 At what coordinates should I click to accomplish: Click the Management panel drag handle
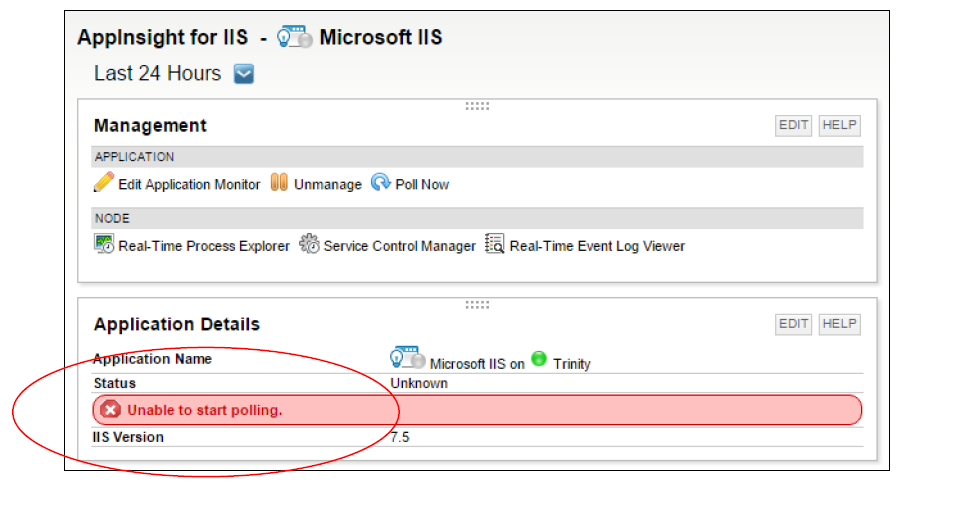pyautogui.click(x=478, y=106)
